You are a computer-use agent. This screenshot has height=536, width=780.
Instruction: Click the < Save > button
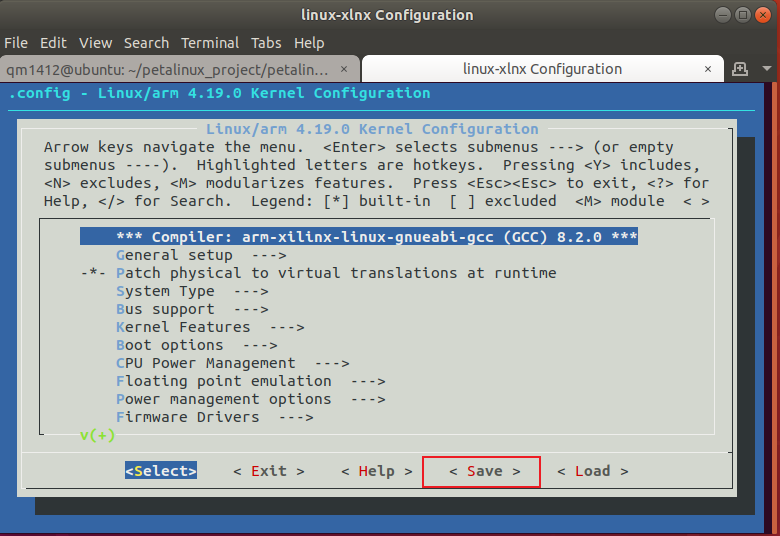pos(485,471)
